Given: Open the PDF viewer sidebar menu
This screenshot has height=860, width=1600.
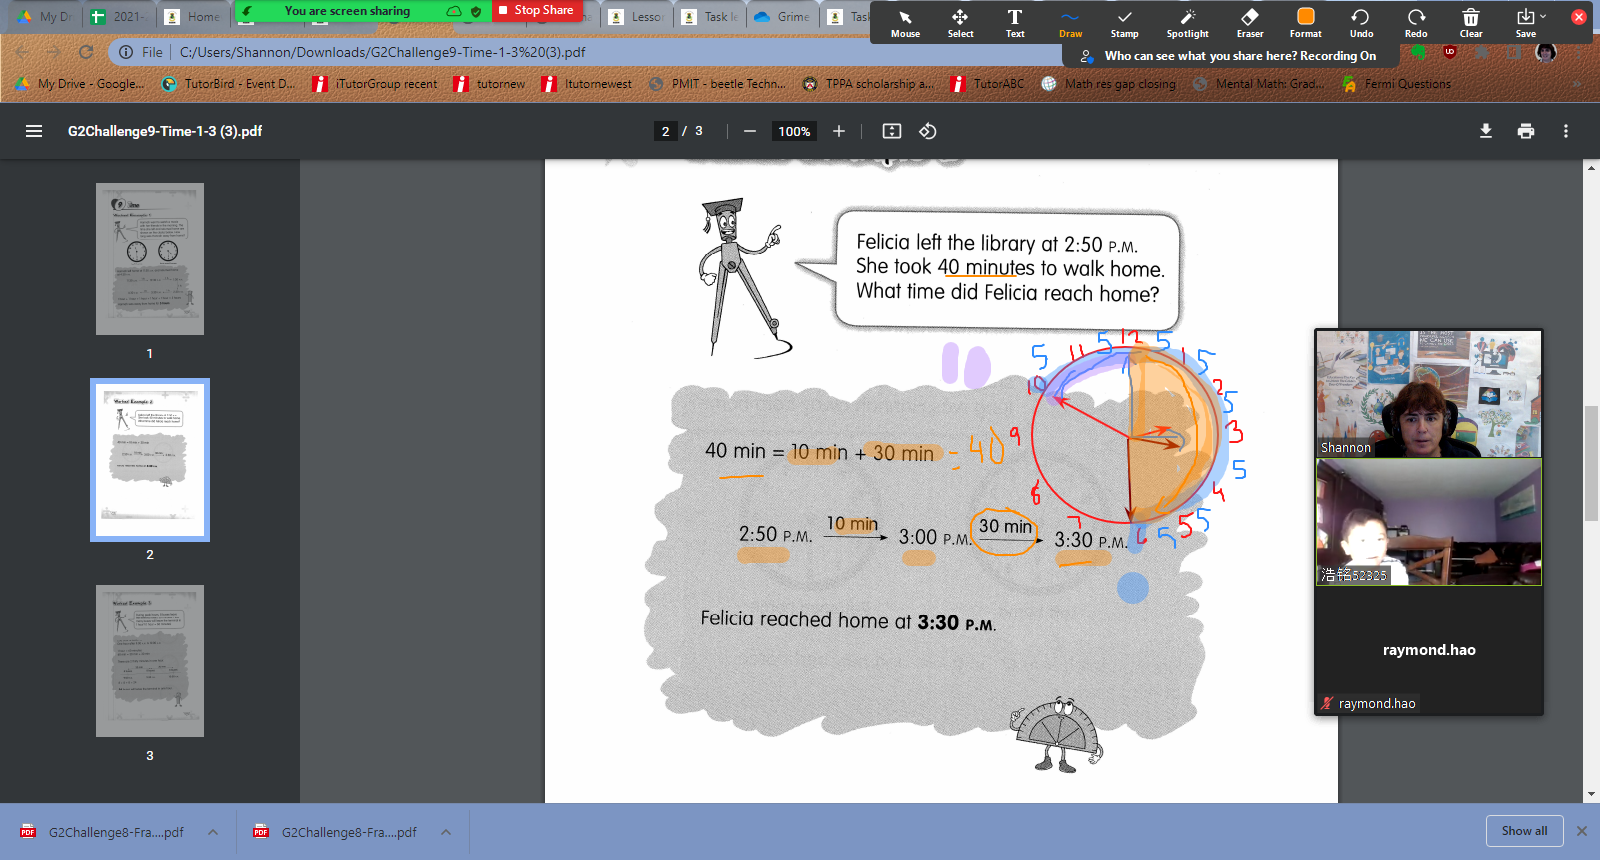Looking at the screenshot, I should coord(34,131).
